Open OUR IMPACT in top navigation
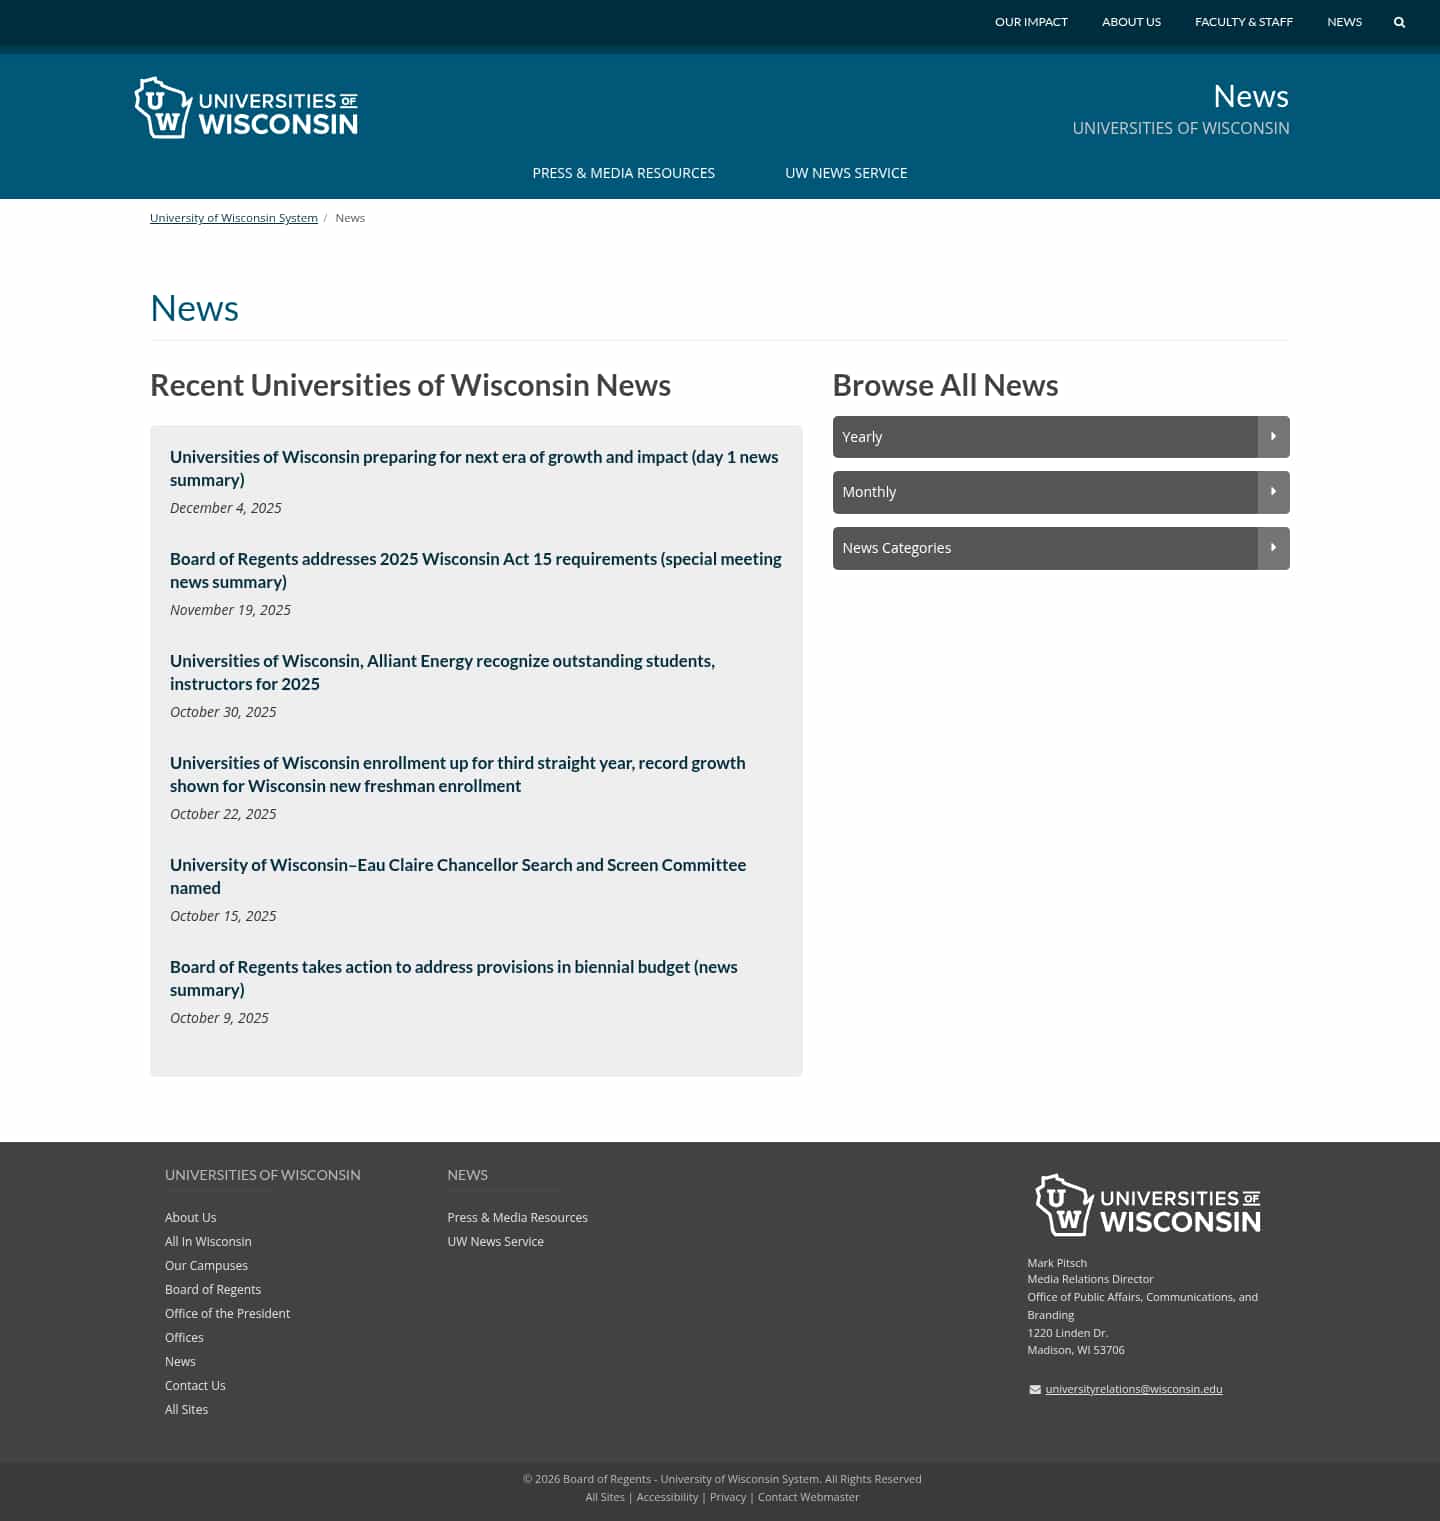Viewport: 1440px width, 1521px height. pos(1031,21)
